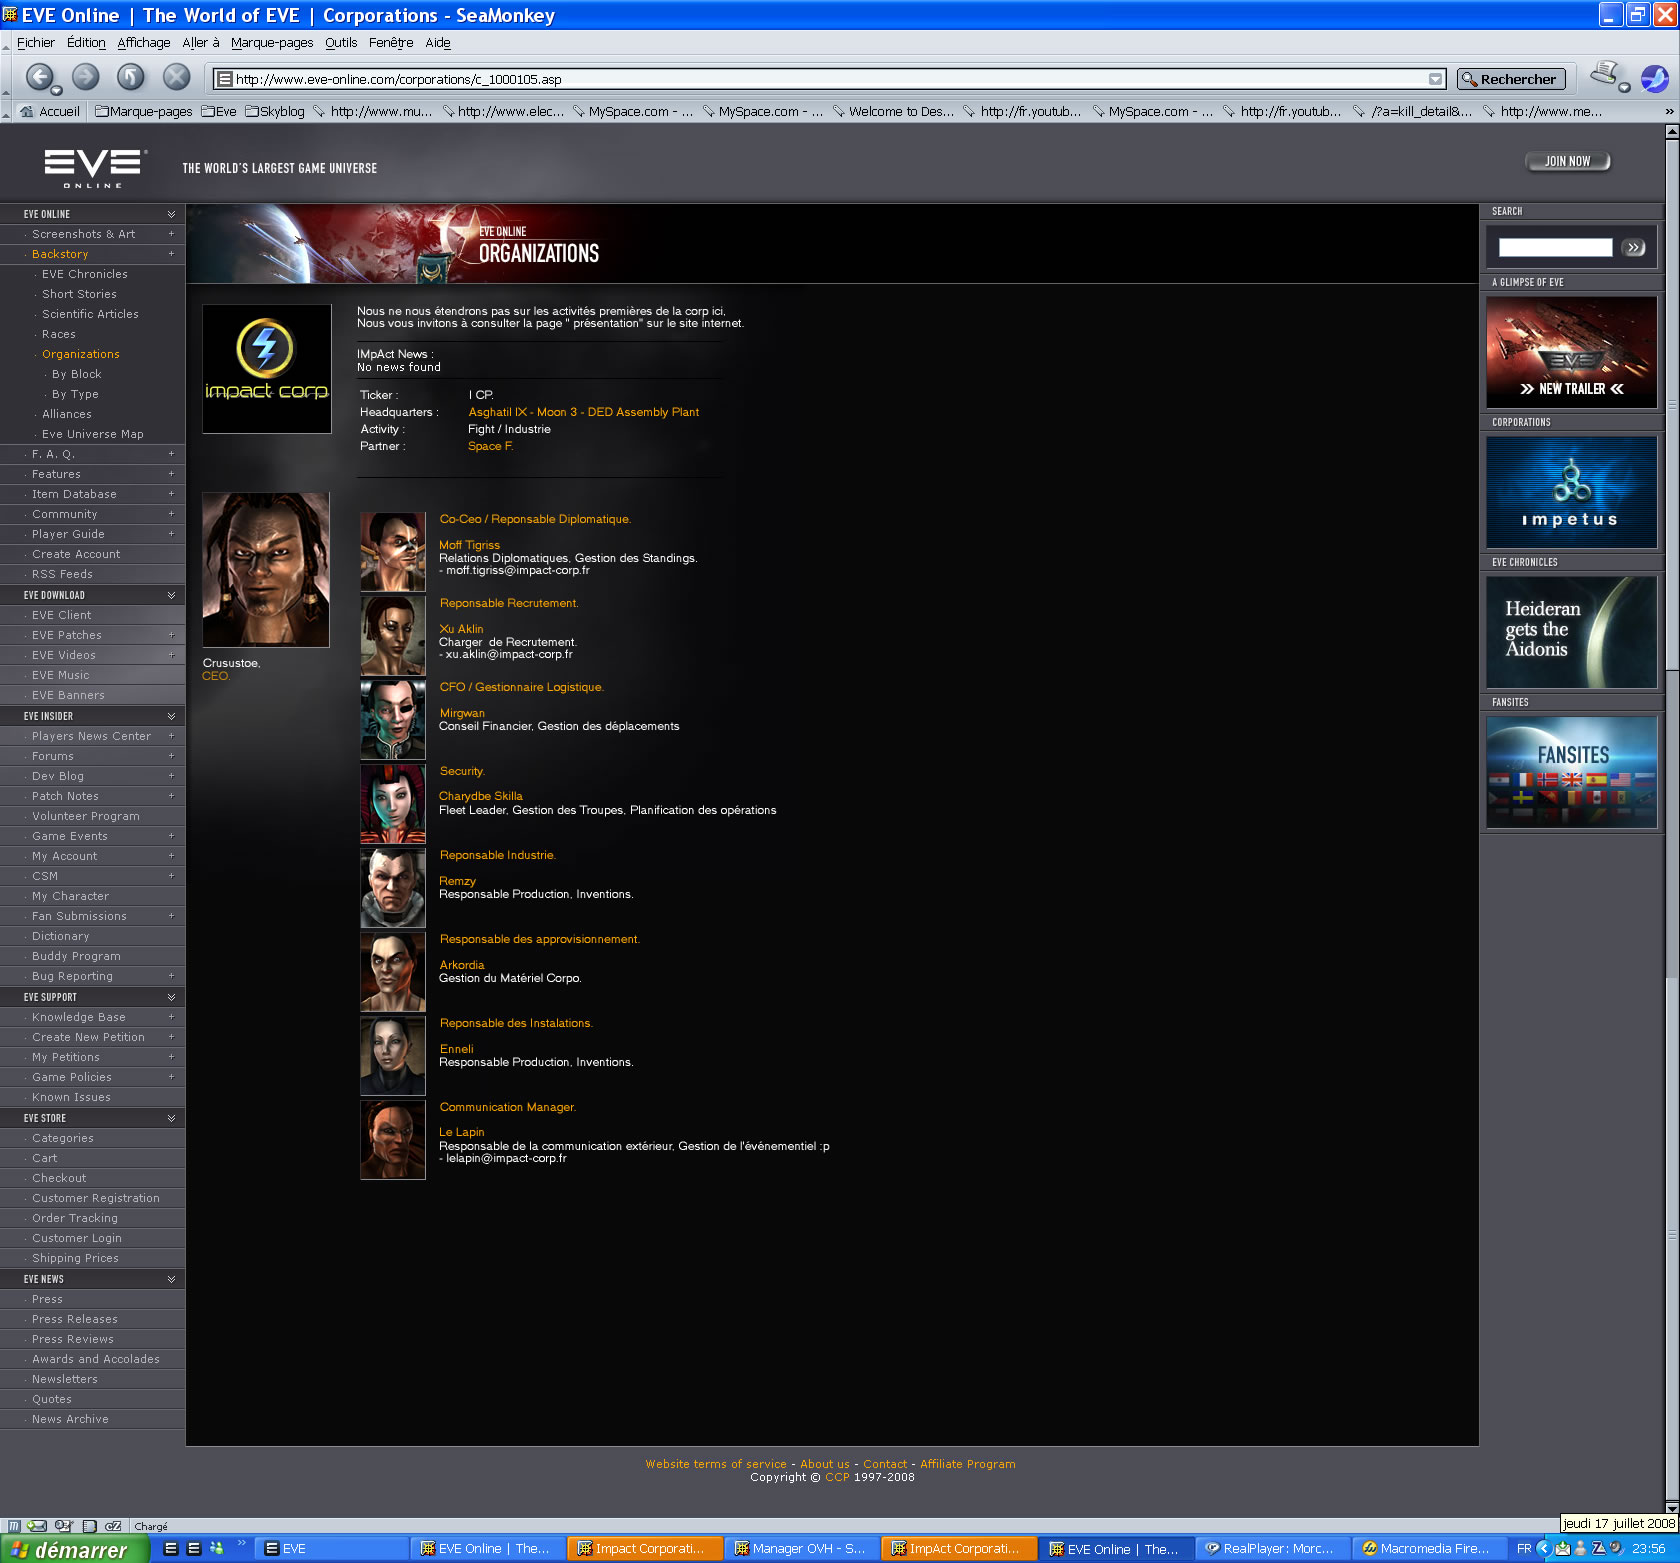
Task: Click the JOIN NOW button
Action: pyautogui.click(x=1568, y=161)
